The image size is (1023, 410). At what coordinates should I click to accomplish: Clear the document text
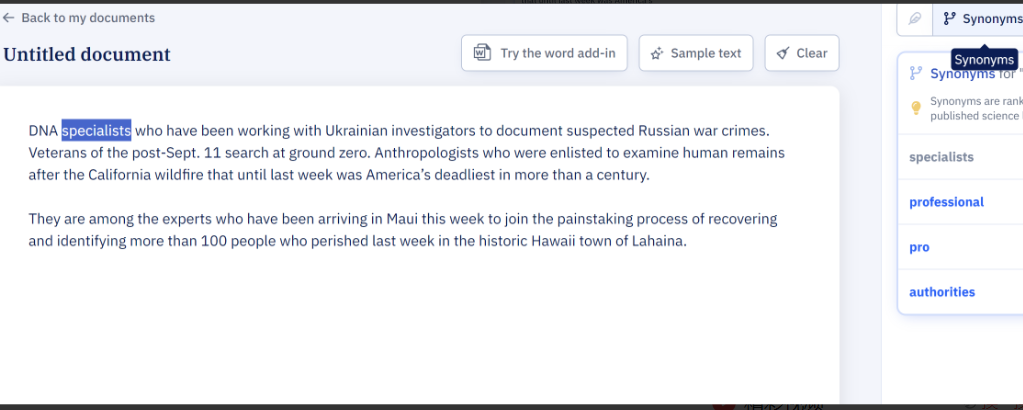802,53
